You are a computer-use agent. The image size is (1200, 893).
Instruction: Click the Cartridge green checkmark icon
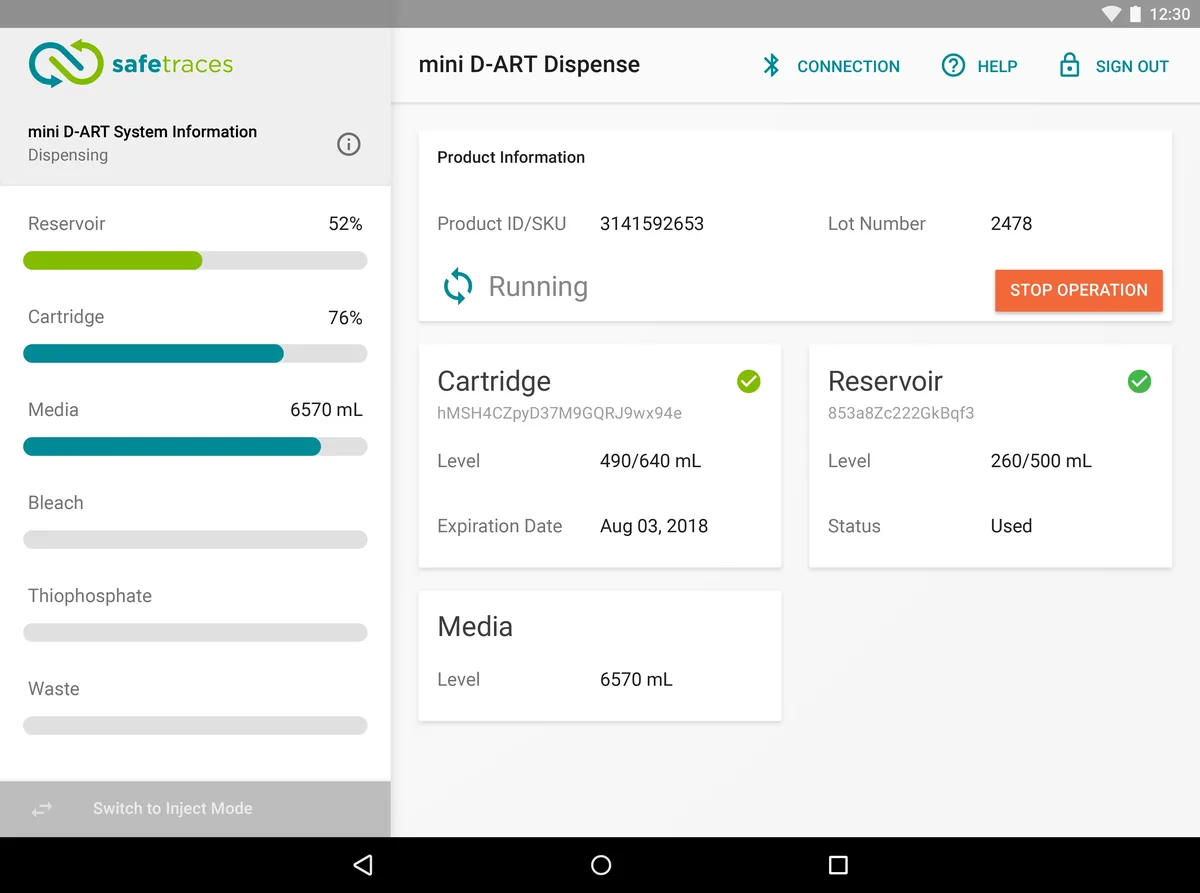[x=748, y=381]
